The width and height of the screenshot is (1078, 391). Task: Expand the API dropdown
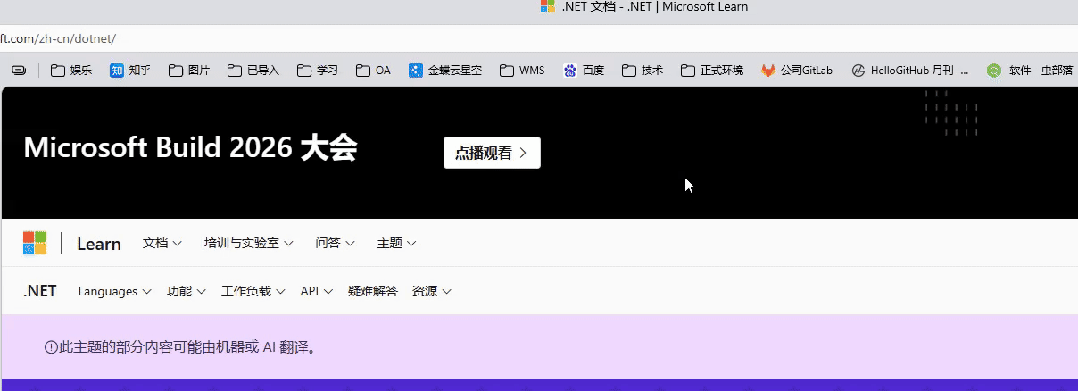tap(317, 291)
